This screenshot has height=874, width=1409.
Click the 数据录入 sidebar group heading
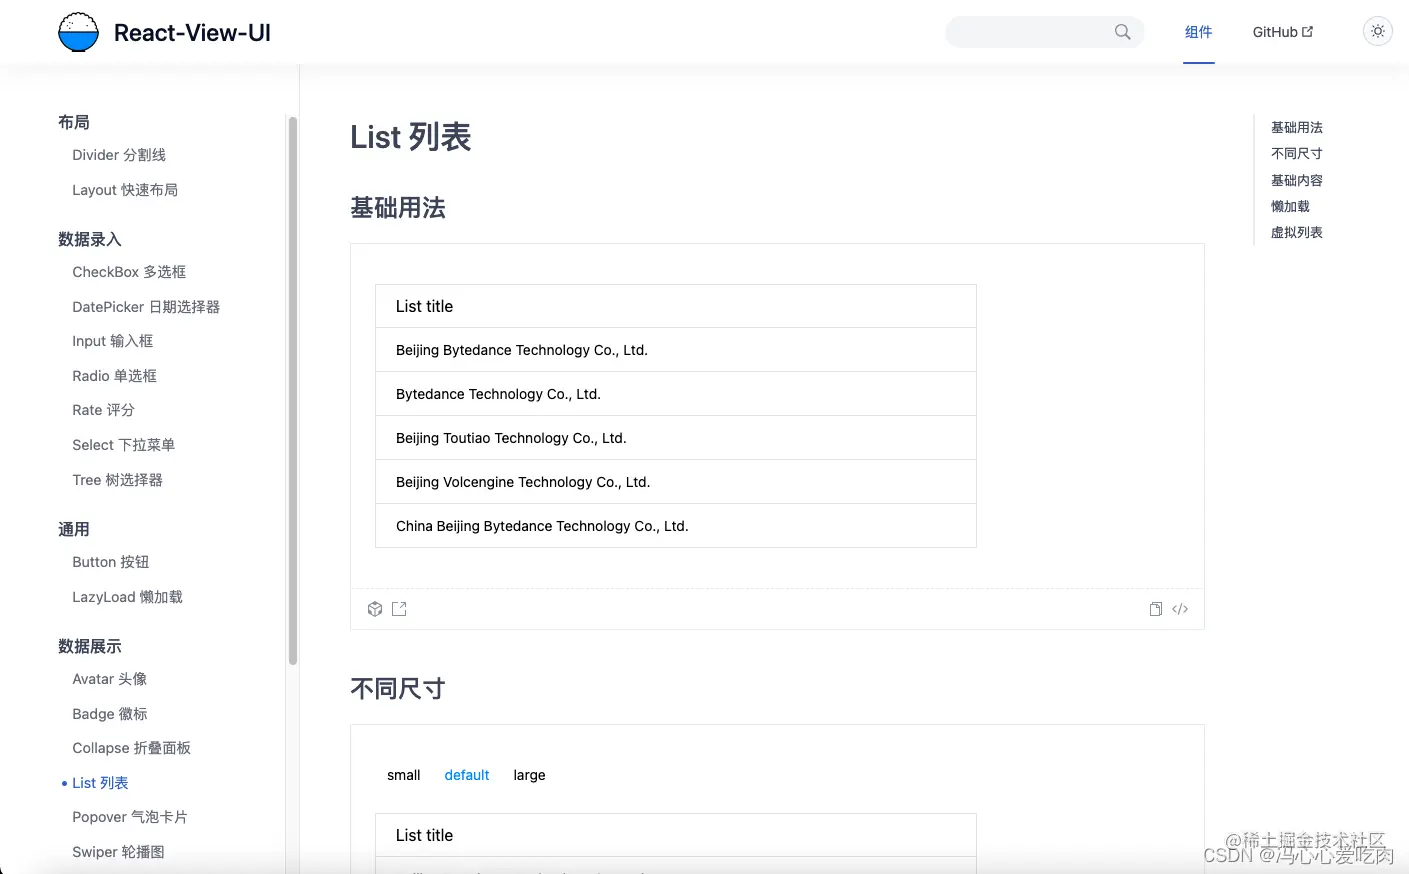90,239
